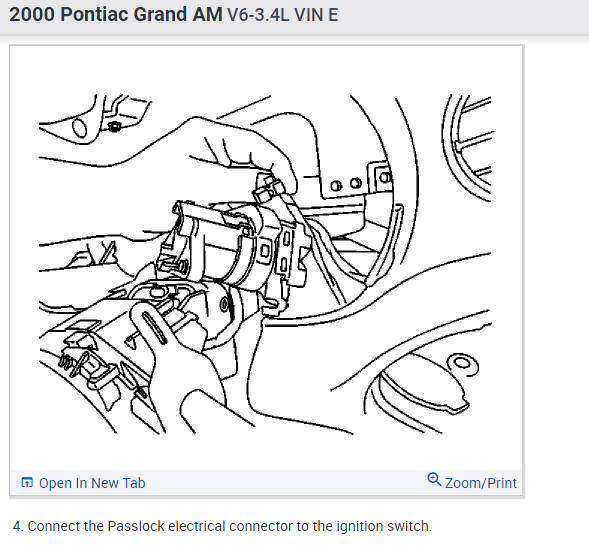Click the round cap in the drawing's lower right
Viewport: 589px width, 551px height.
coord(423,391)
